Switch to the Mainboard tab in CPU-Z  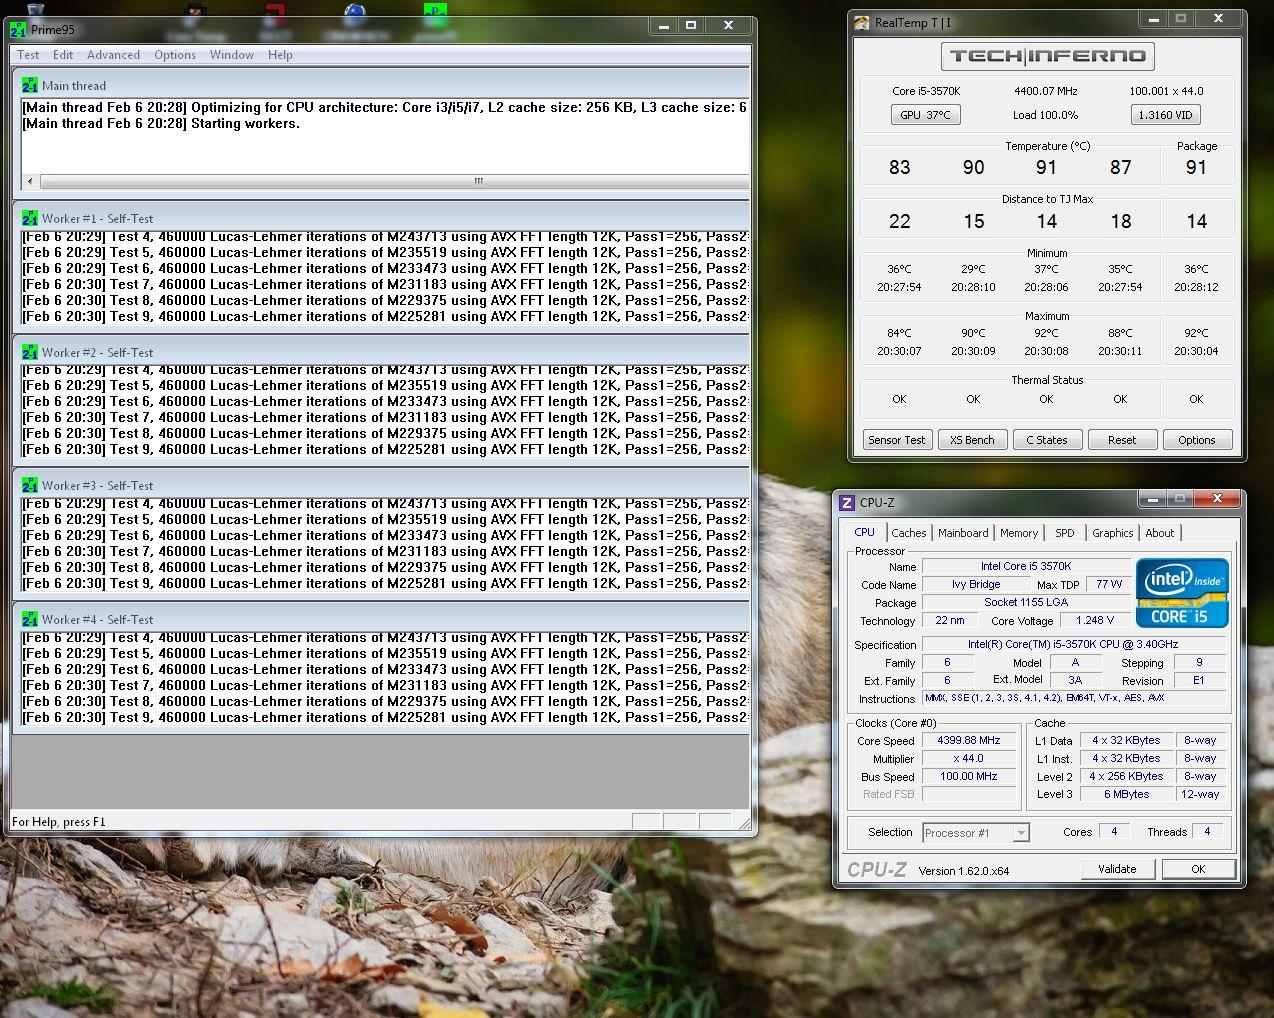(x=963, y=533)
